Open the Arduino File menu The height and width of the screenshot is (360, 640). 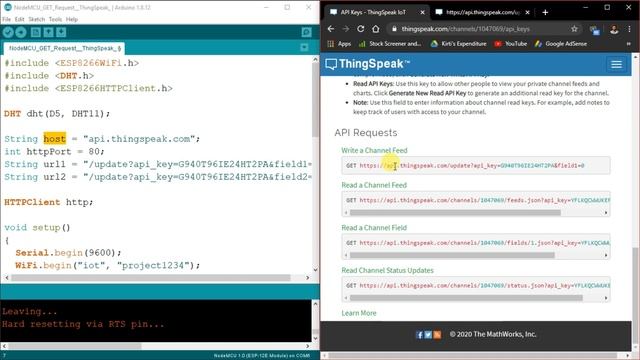7,19
